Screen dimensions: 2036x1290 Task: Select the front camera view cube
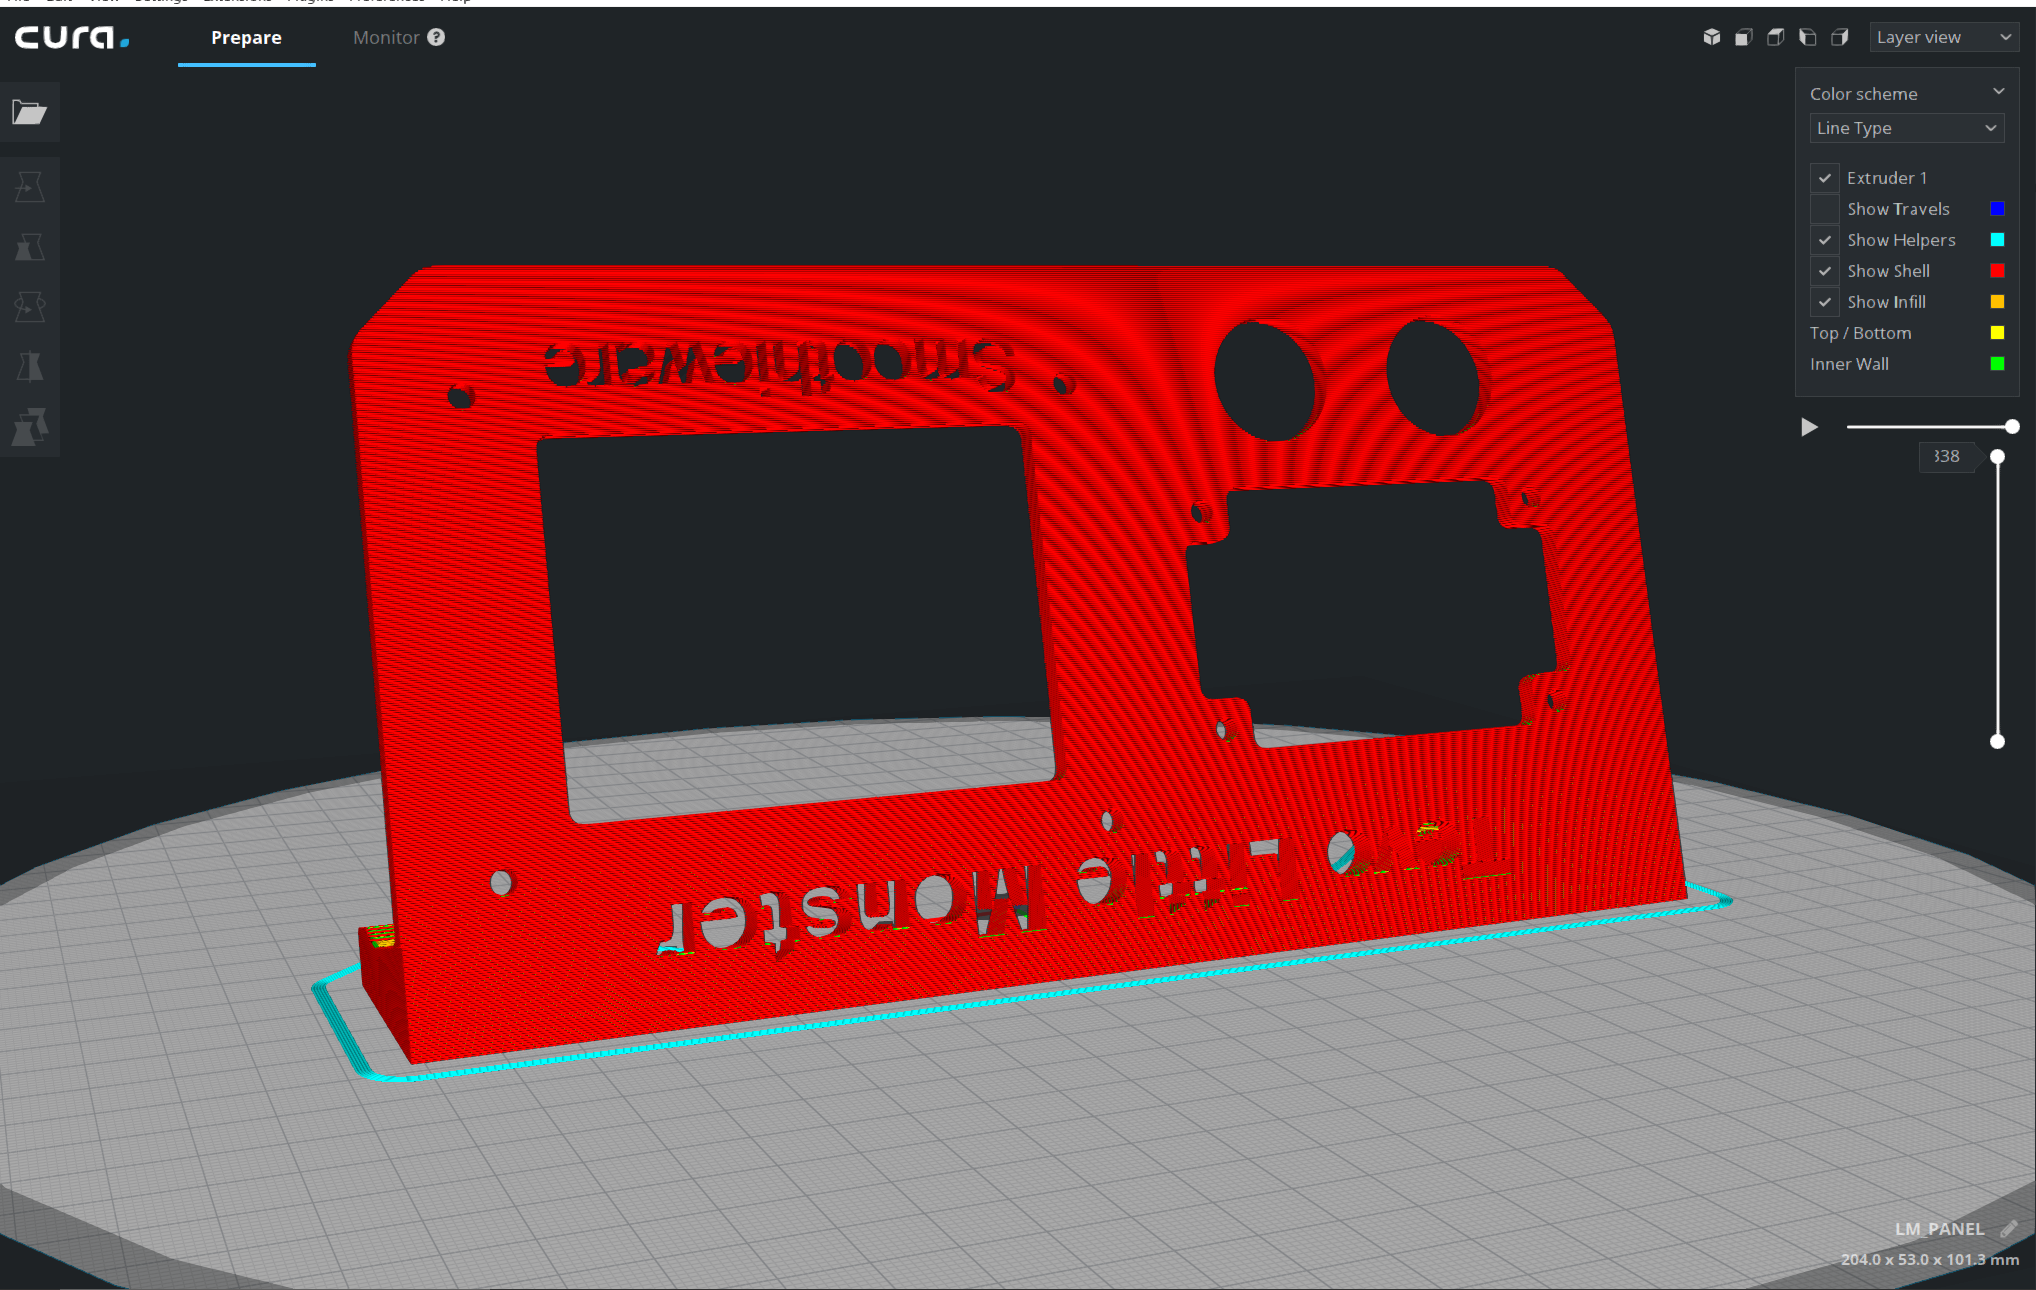coord(1743,37)
